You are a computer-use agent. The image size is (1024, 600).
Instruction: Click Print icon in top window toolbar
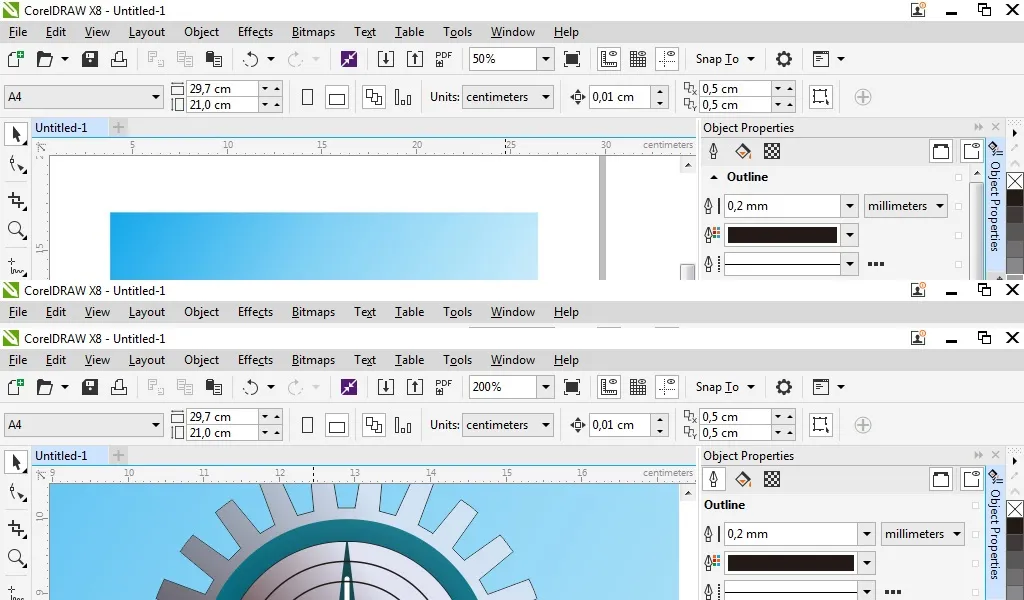[119, 59]
